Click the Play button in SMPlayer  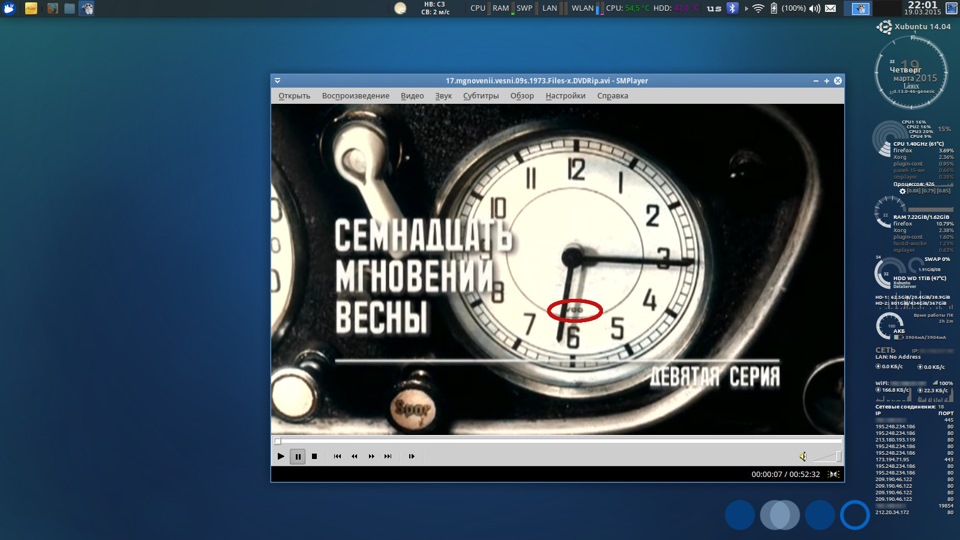280,456
